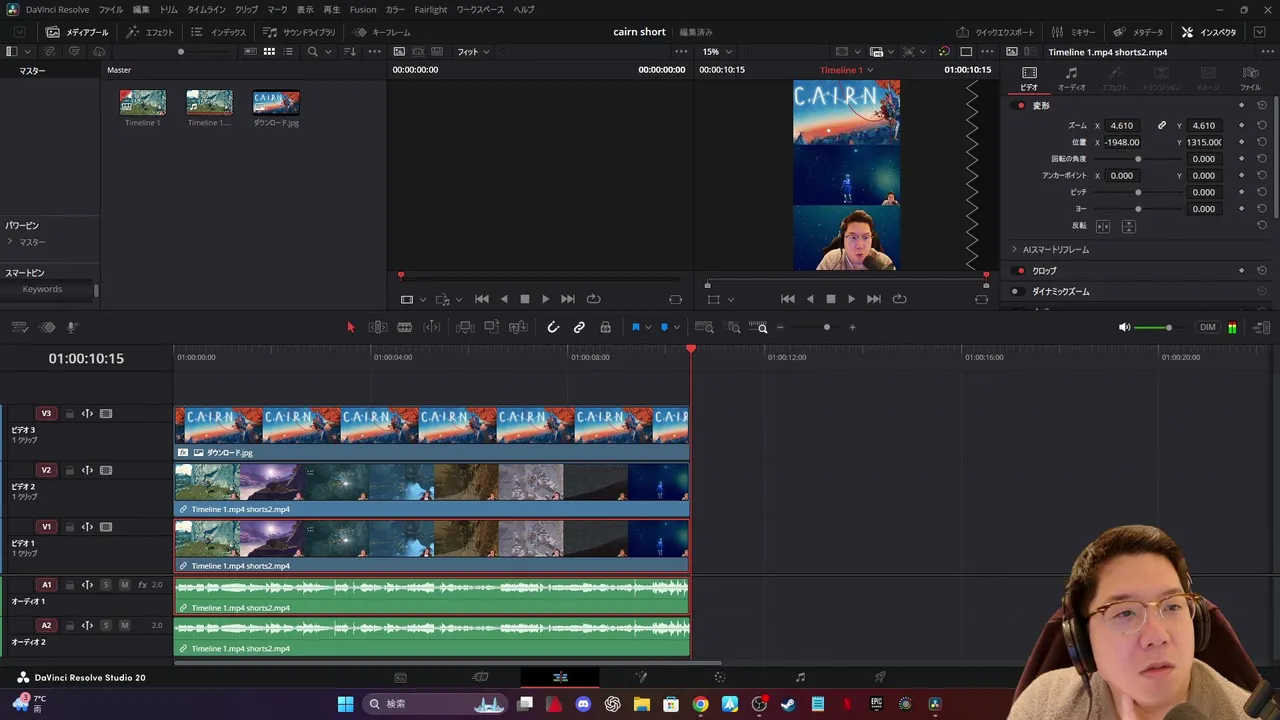
Task: Click the Full Extent Zoom icon
Action: [x=704, y=327]
